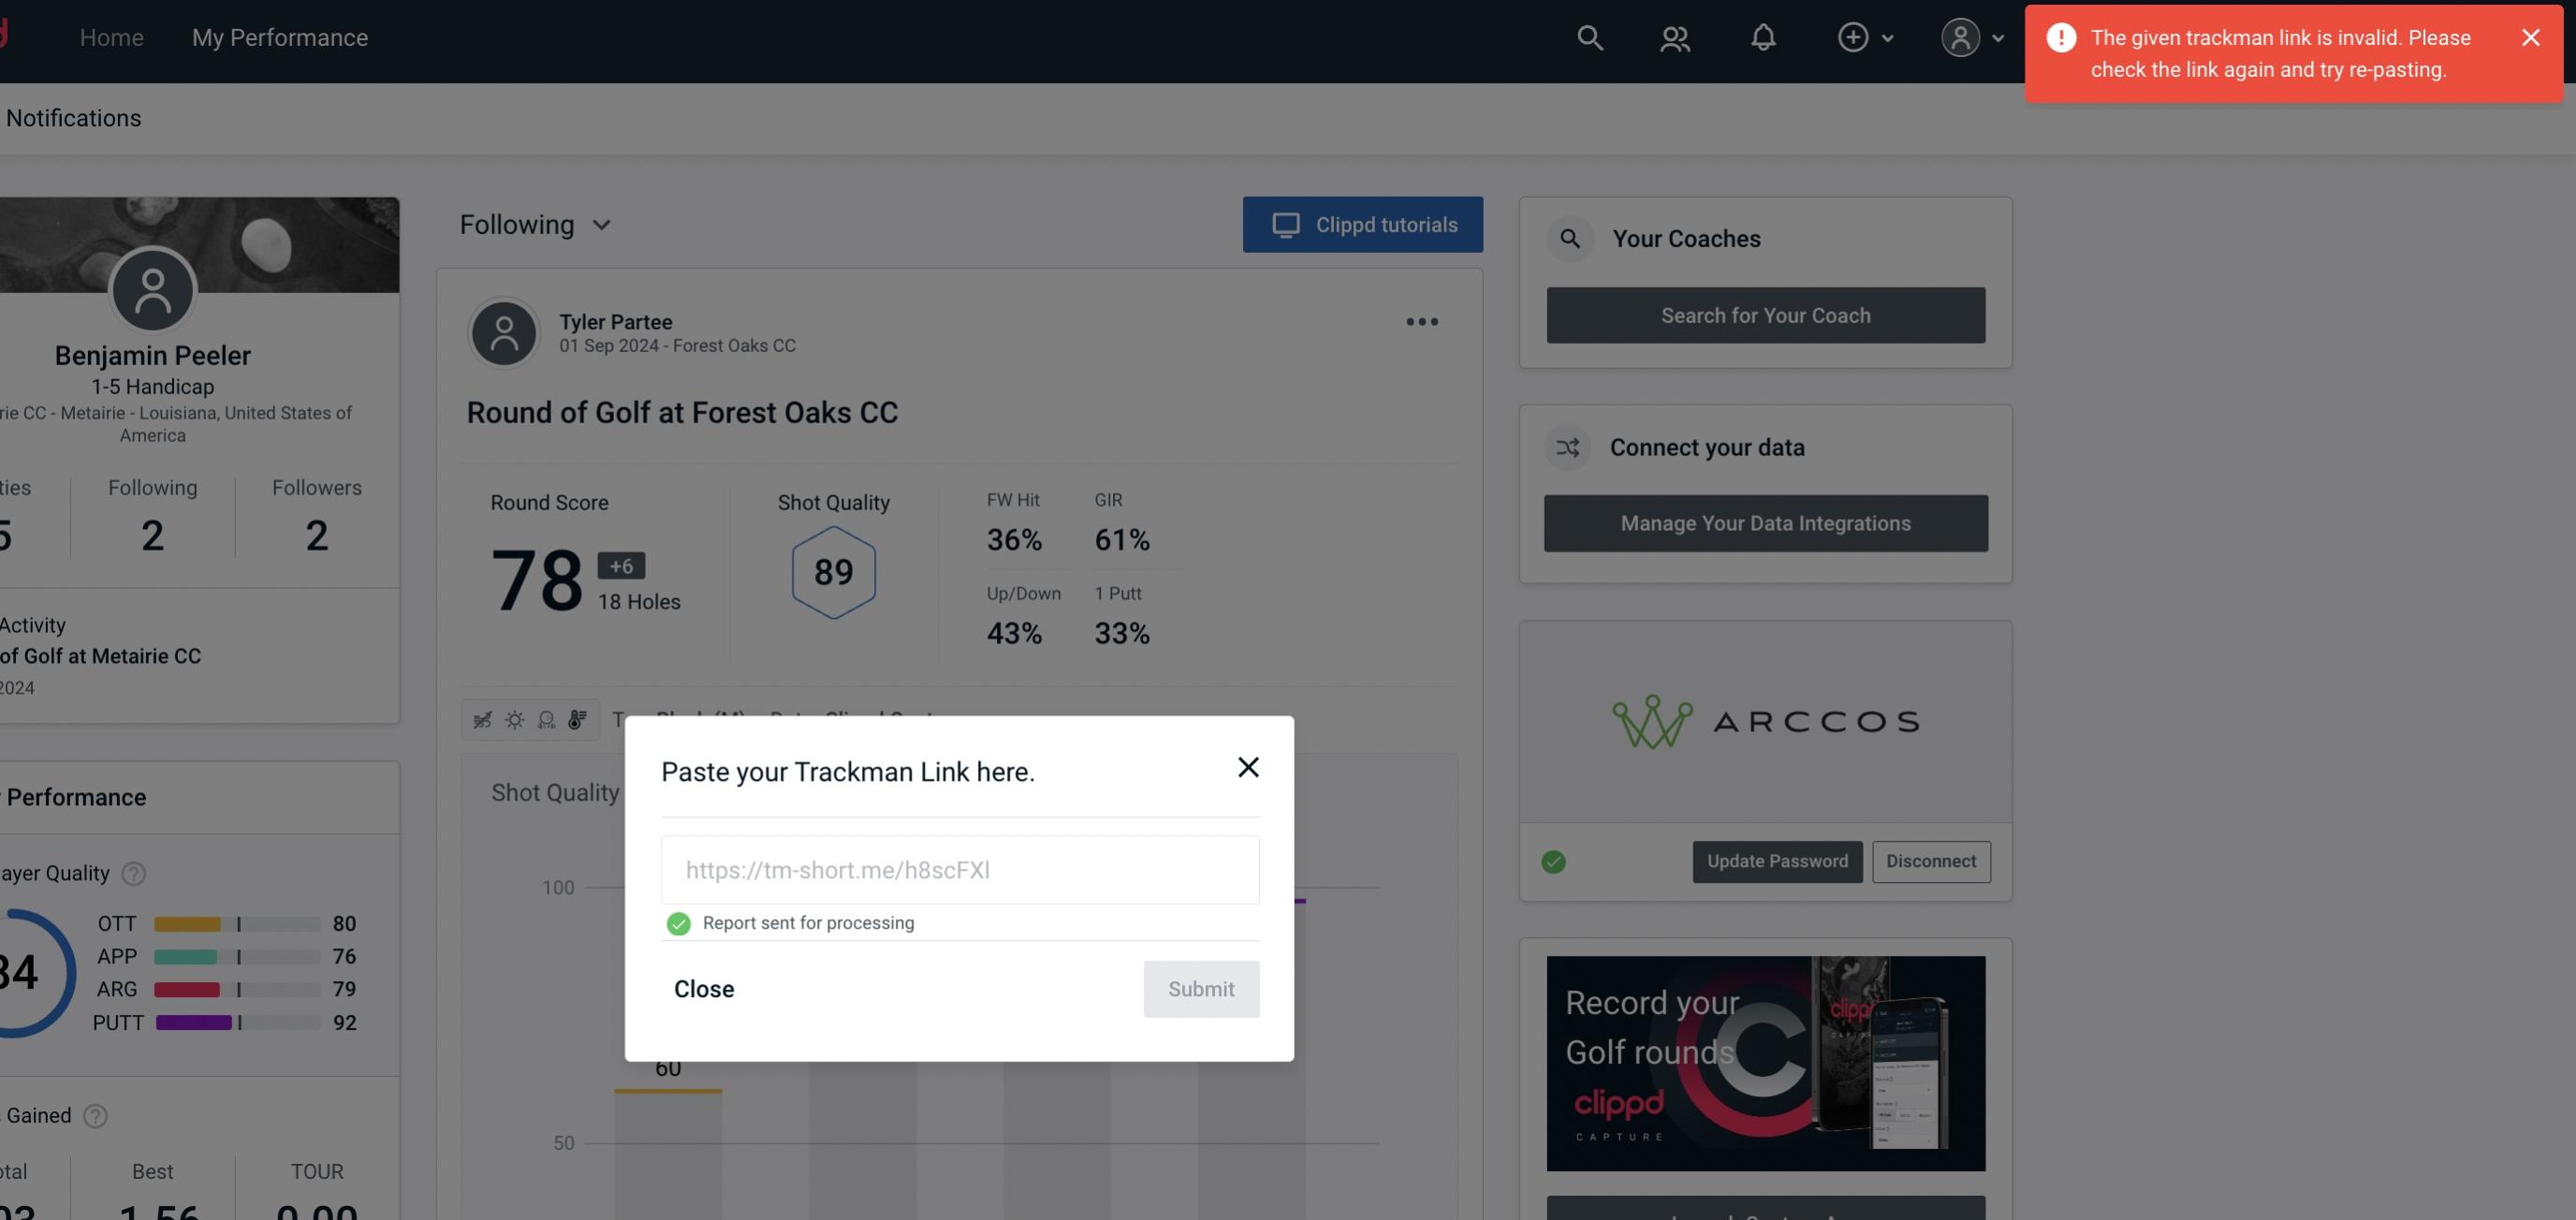Click the add/plus icon in top bar
Image resolution: width=2576 pixels, height=1220 pixels.
[1853, 37]
